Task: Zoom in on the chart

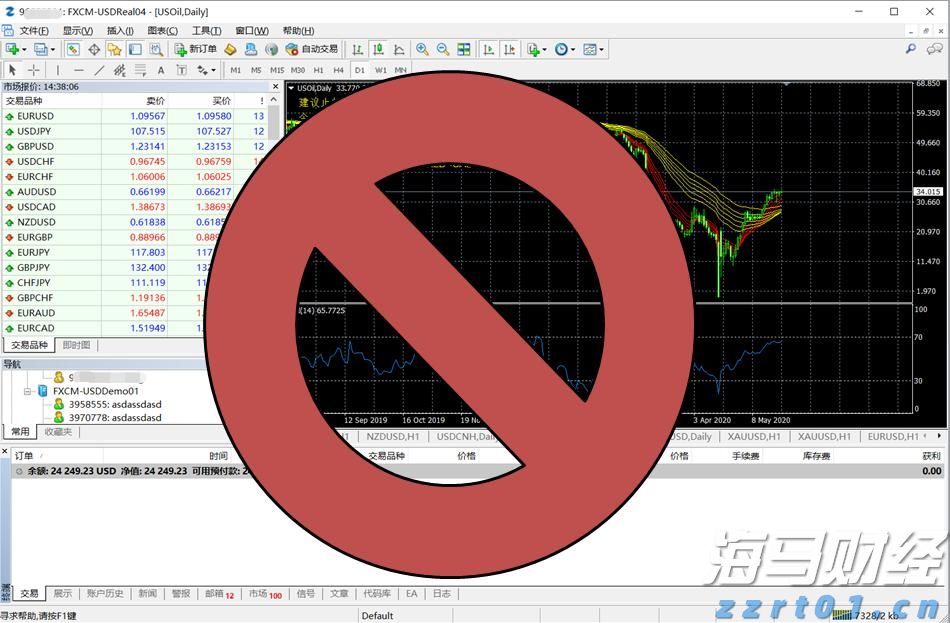Action: pyautogui.click(x=420, y=48)
